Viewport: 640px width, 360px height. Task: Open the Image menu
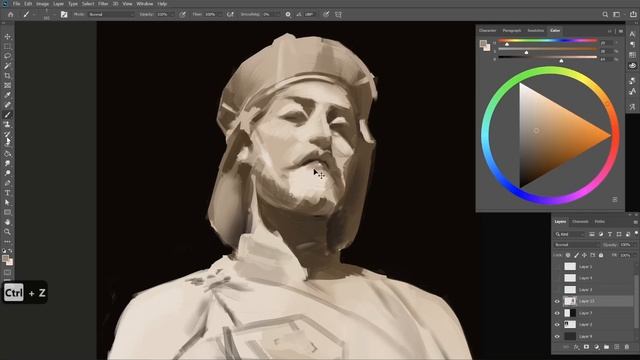click(42, 4)
